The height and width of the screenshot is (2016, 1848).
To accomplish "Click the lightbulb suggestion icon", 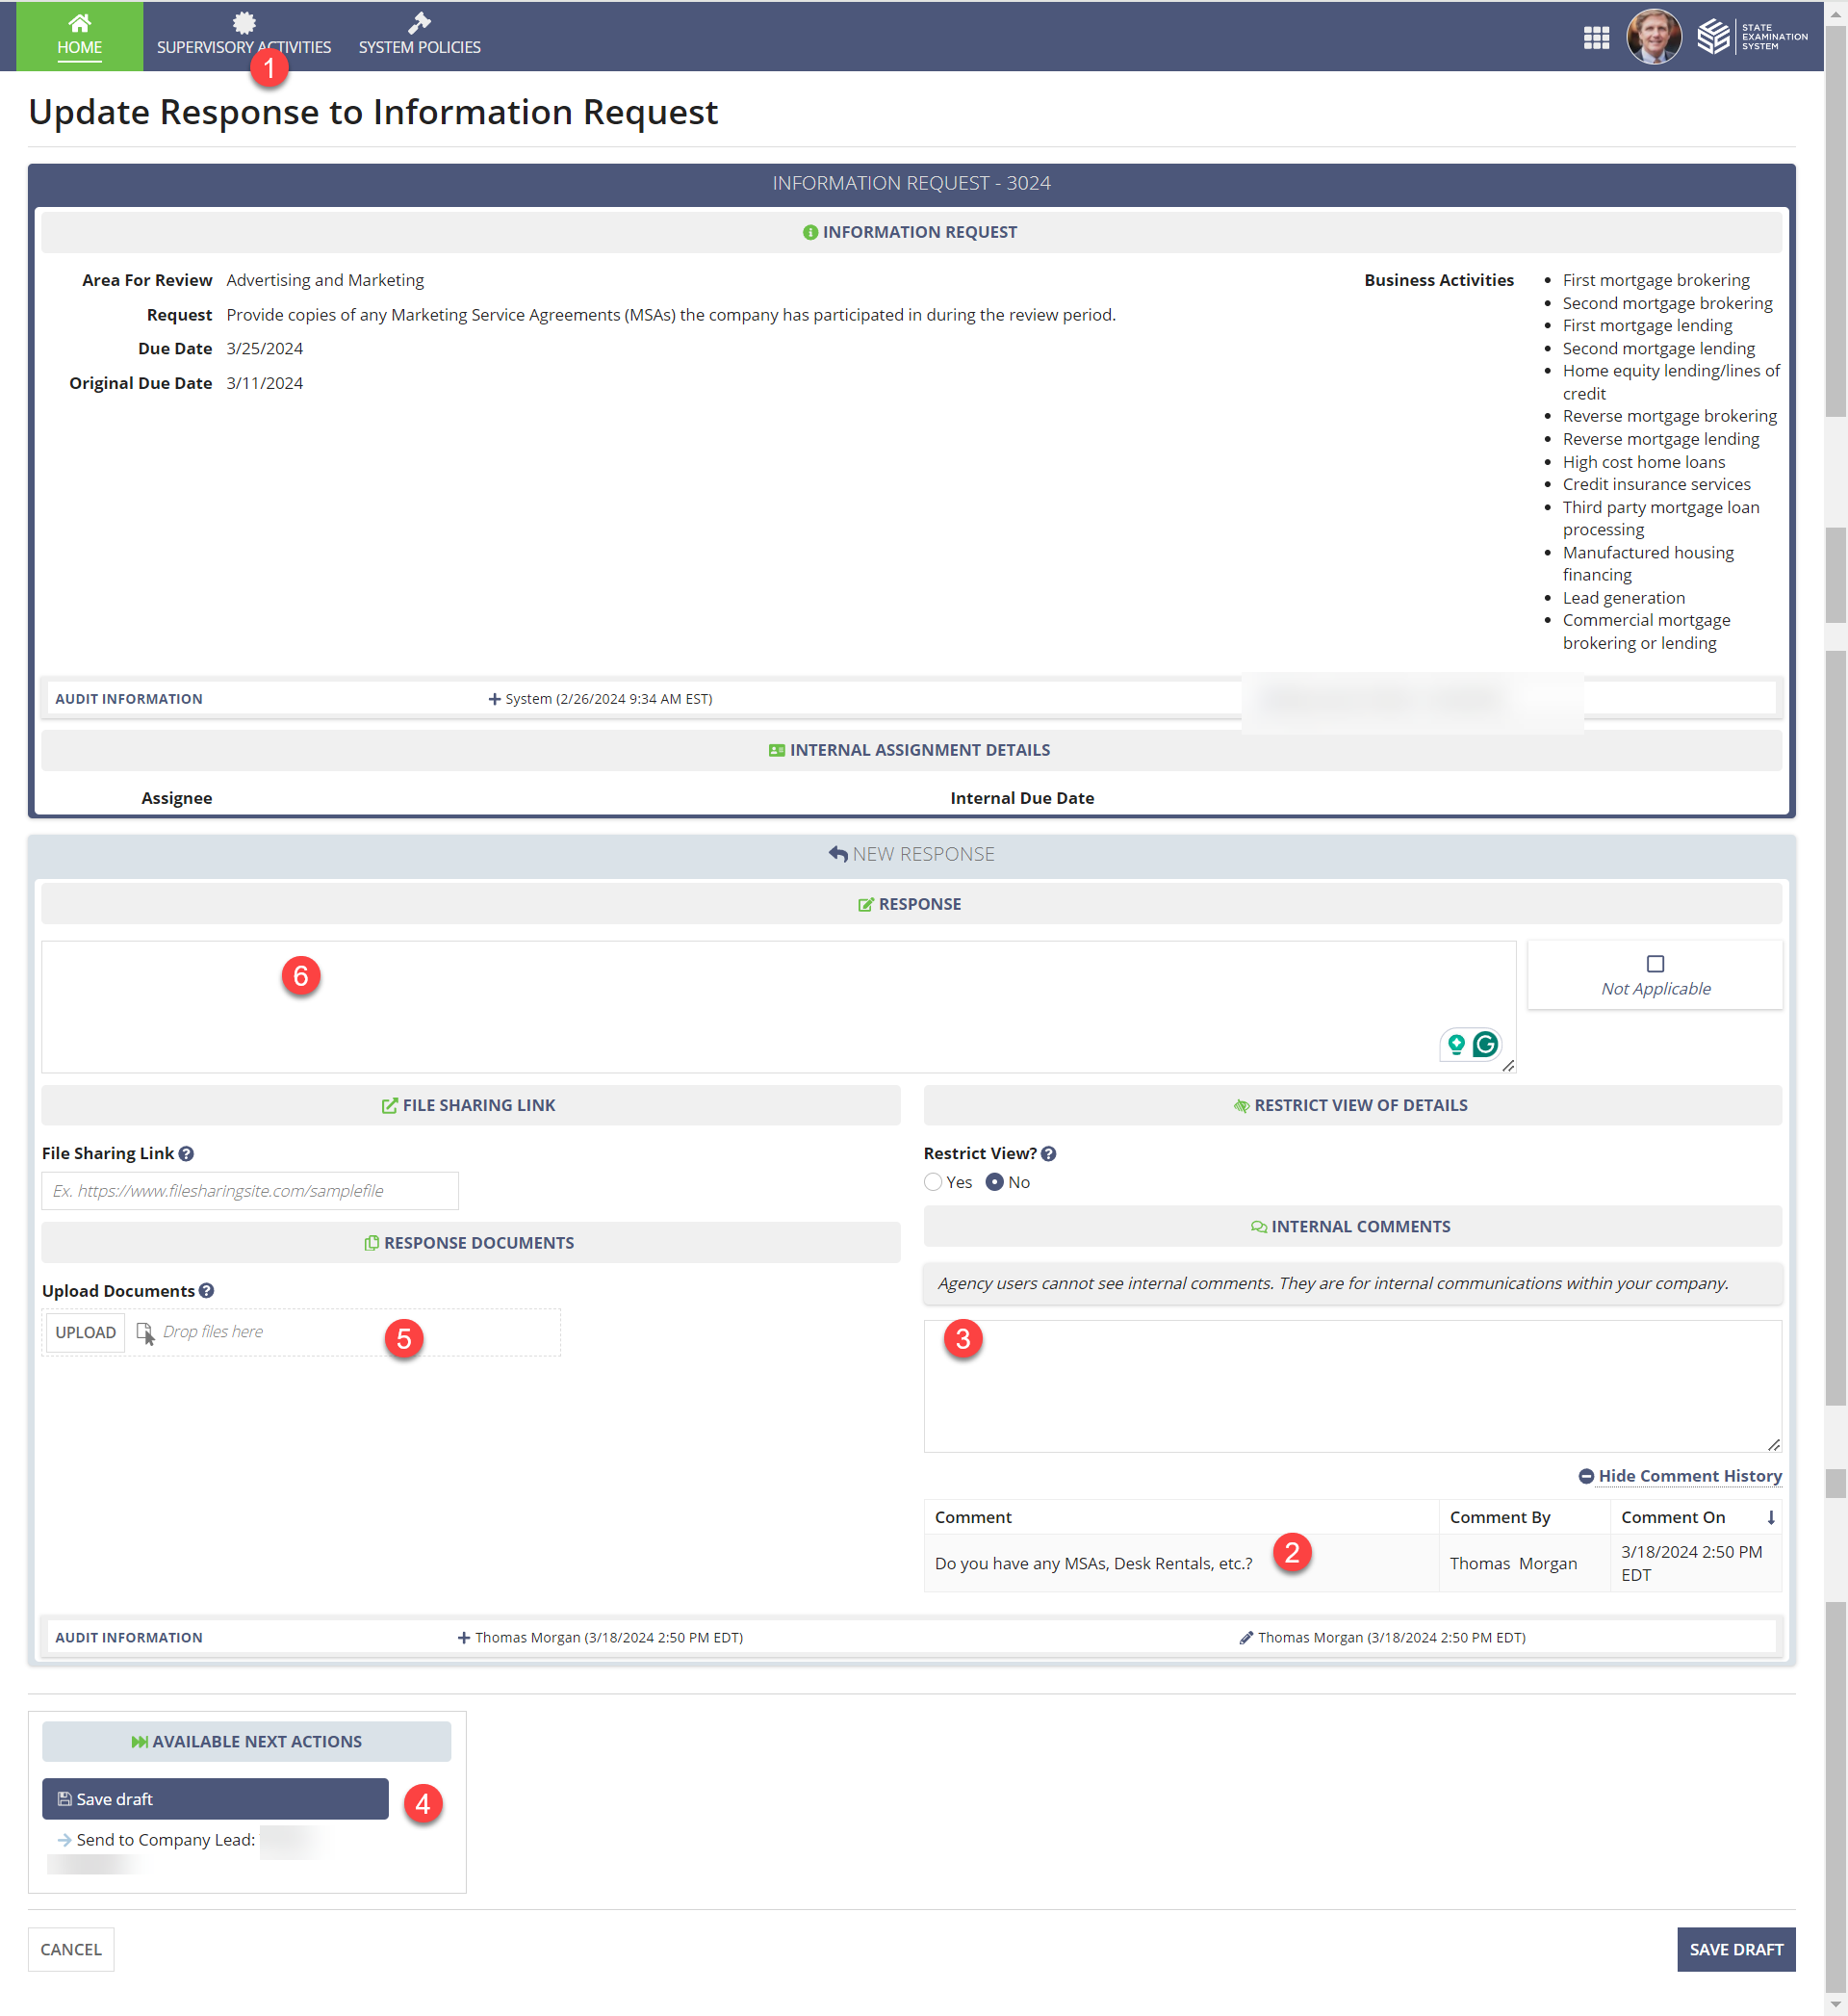I will [1456, 1044].
